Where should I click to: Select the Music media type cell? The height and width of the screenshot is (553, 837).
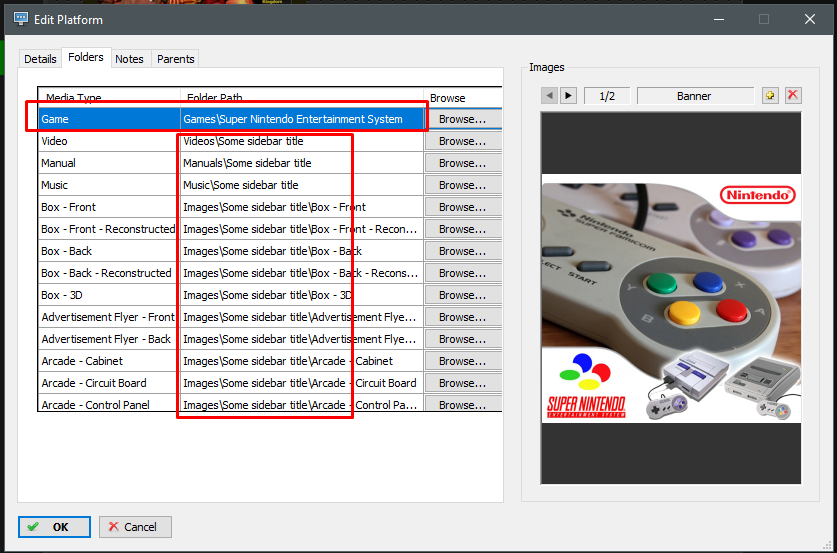109,185
